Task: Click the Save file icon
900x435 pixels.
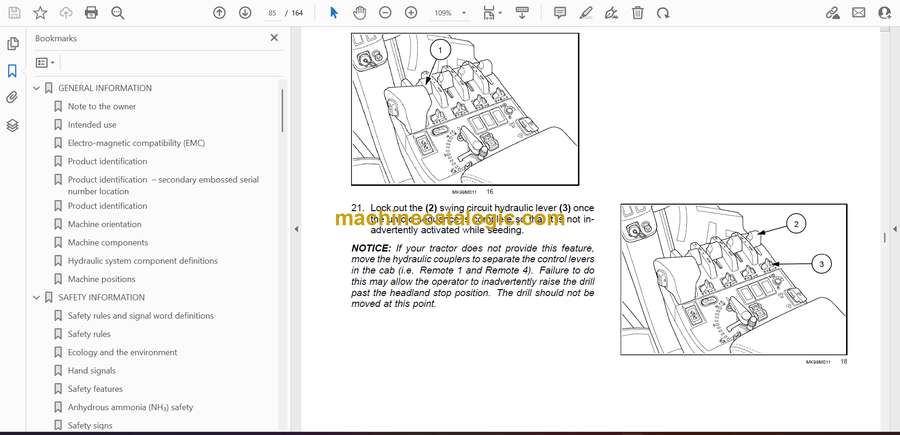Action: pyautogui.click(x=14, y=13)
